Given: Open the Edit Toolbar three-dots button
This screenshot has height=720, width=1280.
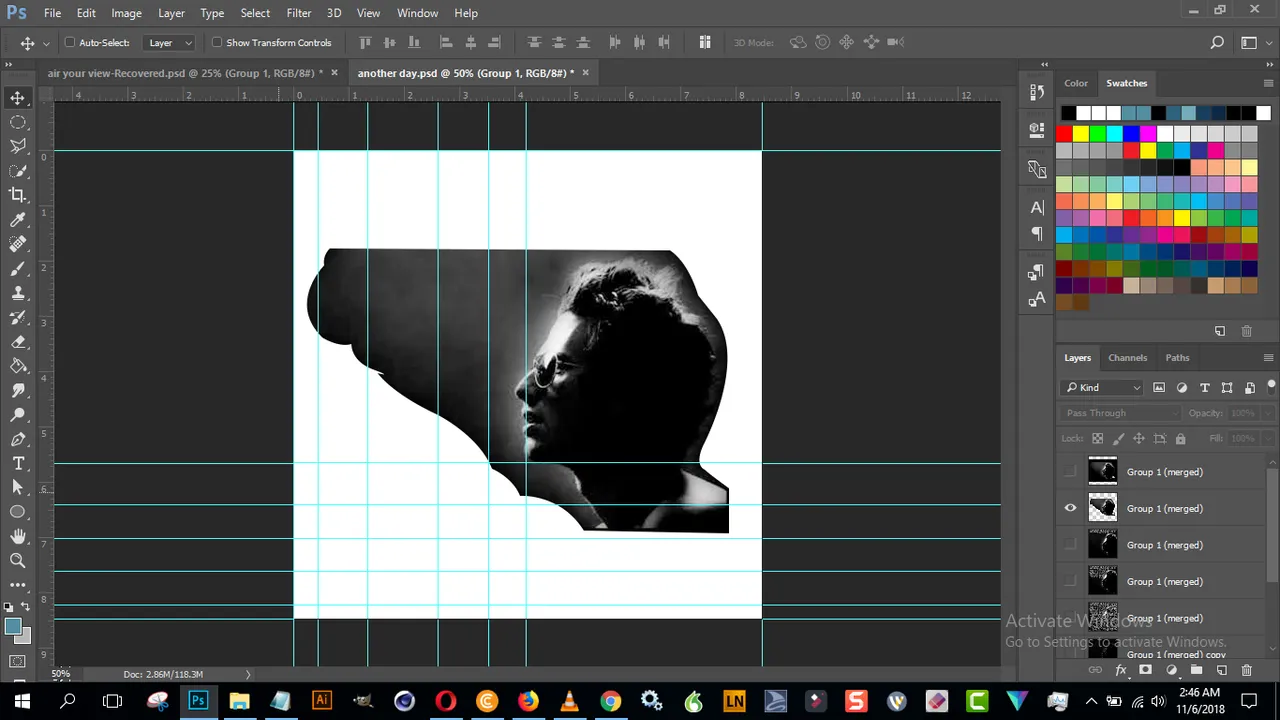Looking at the screenshot, I should click(x=18, y=585).
